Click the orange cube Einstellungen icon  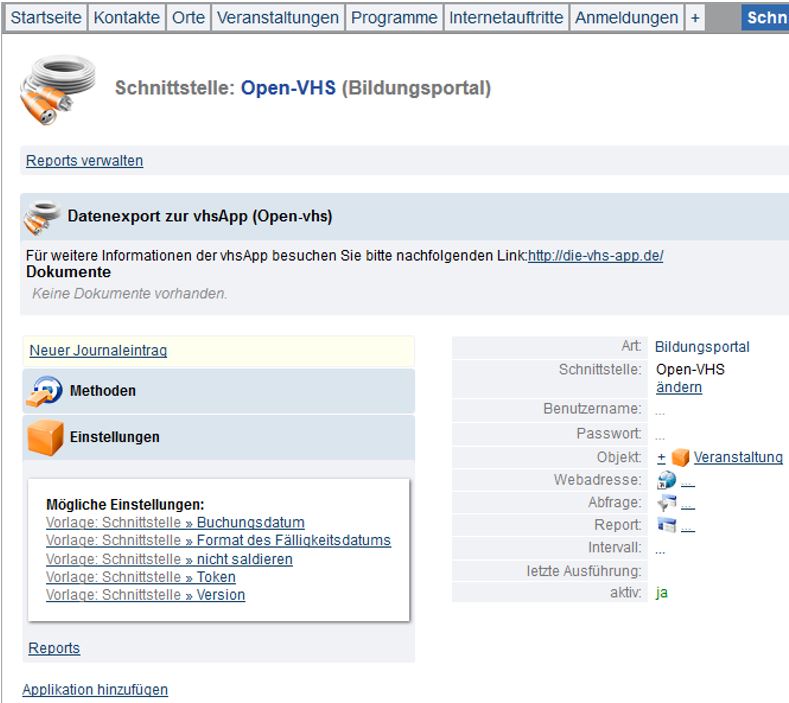(44, 437)
